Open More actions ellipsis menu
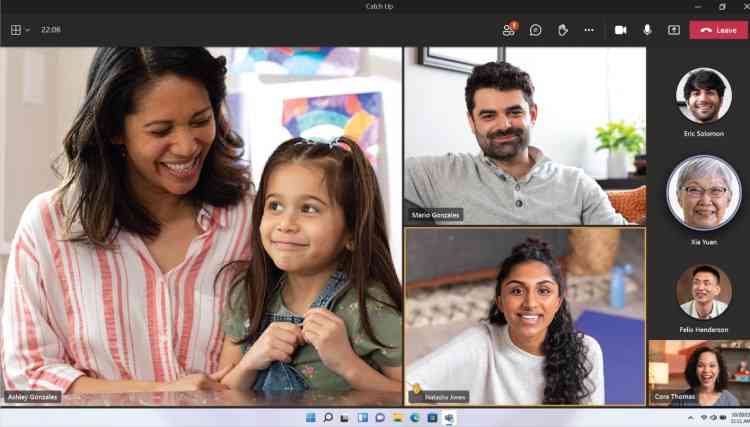 [589, 30]
